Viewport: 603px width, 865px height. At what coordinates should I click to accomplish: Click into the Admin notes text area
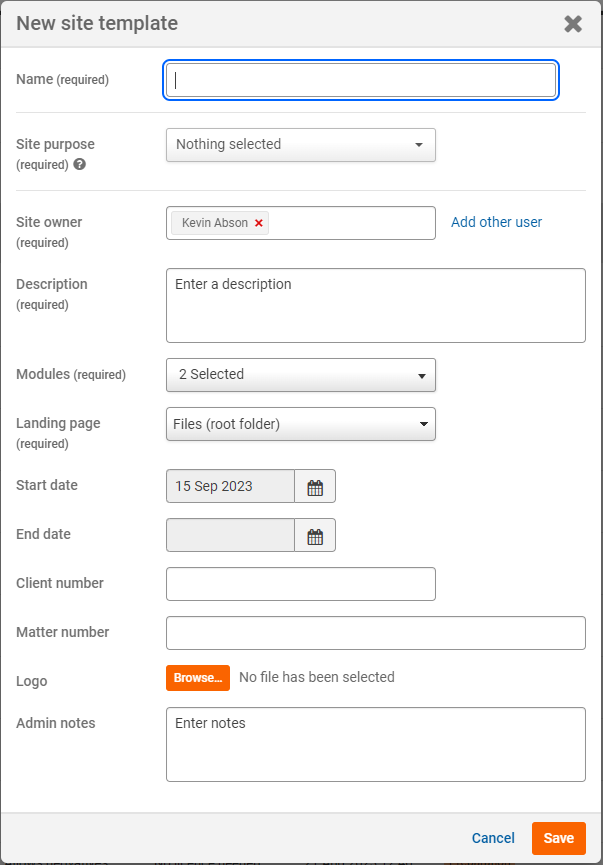point(376,745)
